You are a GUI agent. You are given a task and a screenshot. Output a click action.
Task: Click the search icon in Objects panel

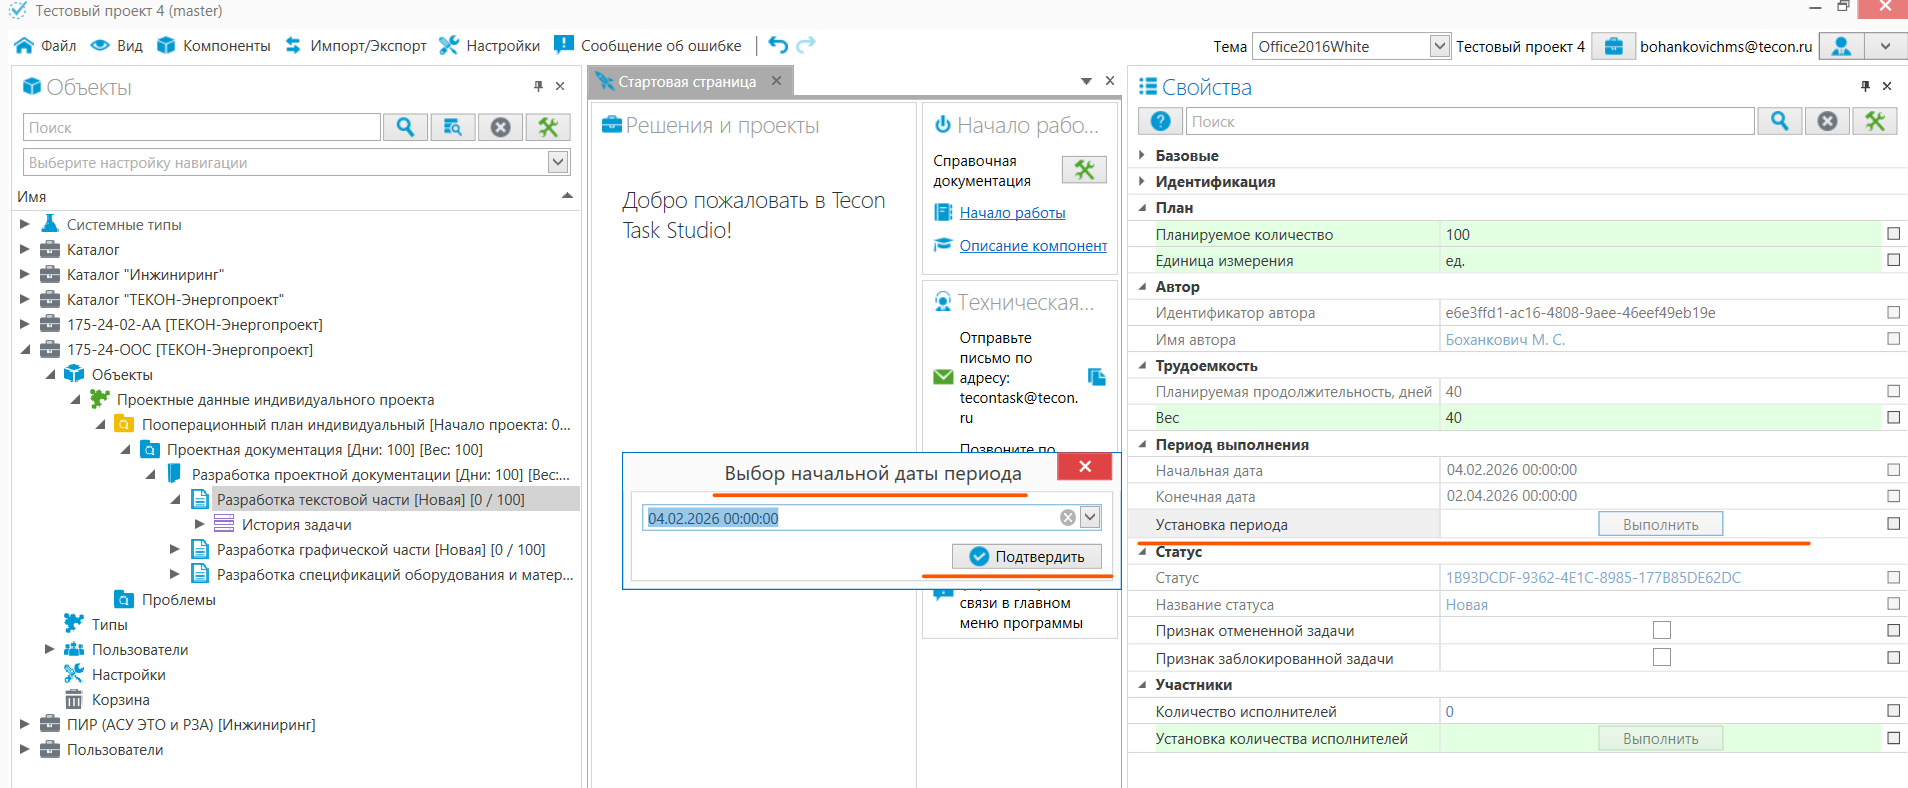[x=405, y=127]
